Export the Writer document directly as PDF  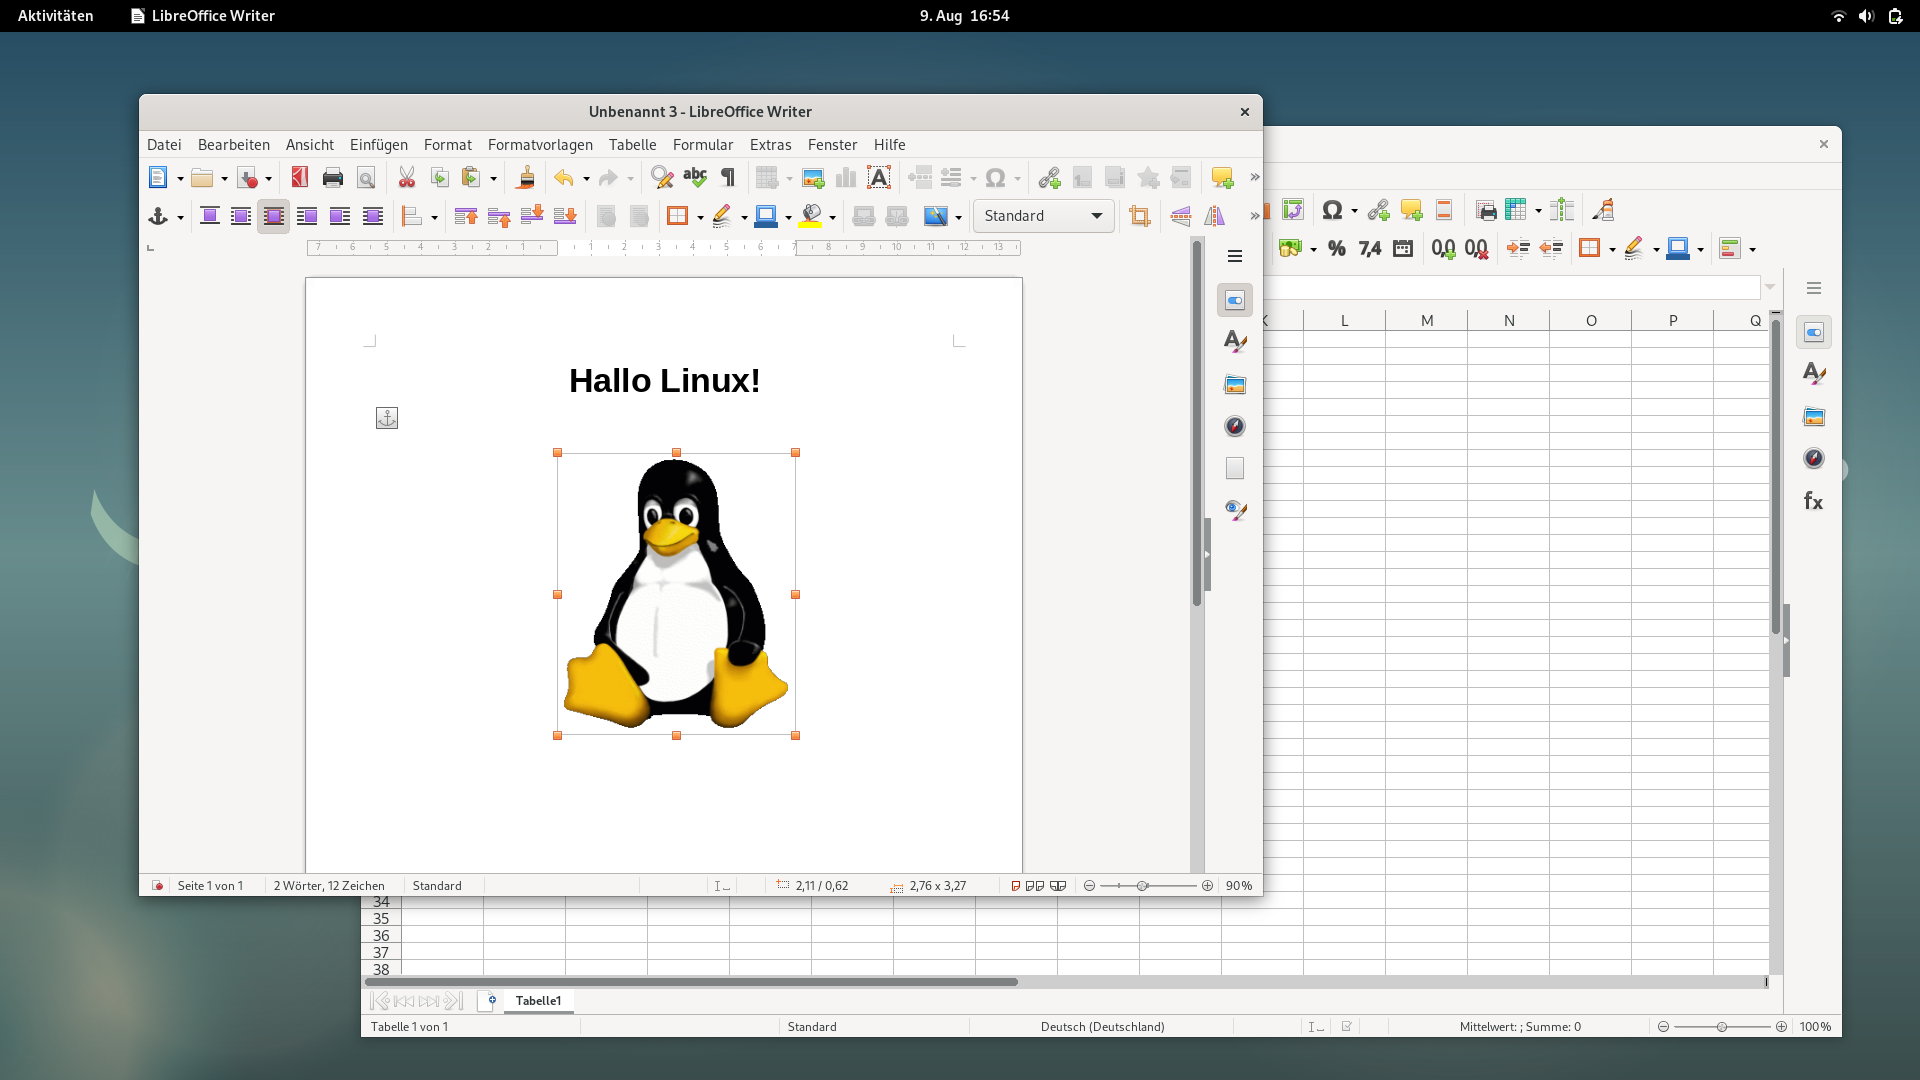tap(299, 178)
